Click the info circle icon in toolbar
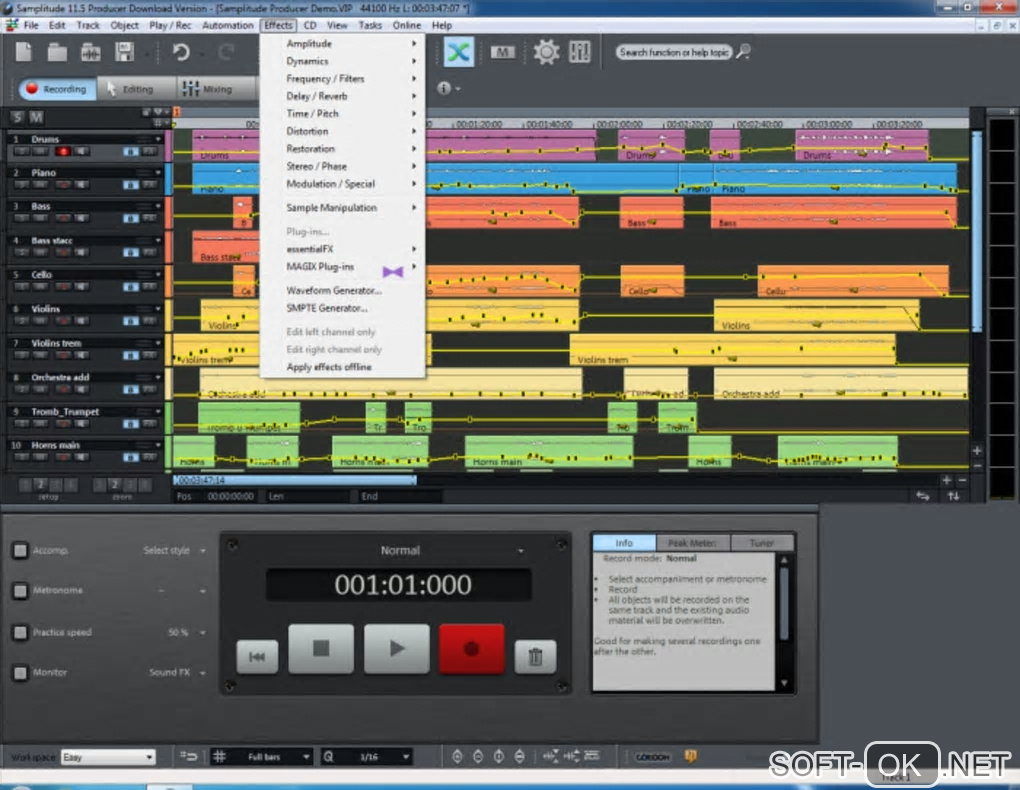Screen dimensions: 1020x790 444,88
